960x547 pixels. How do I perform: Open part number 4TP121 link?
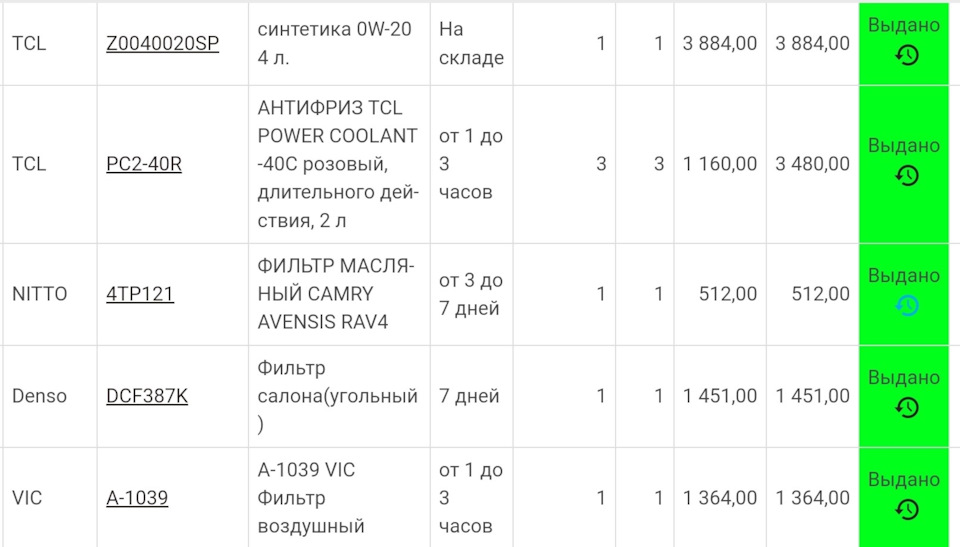(x=140, y=294)
